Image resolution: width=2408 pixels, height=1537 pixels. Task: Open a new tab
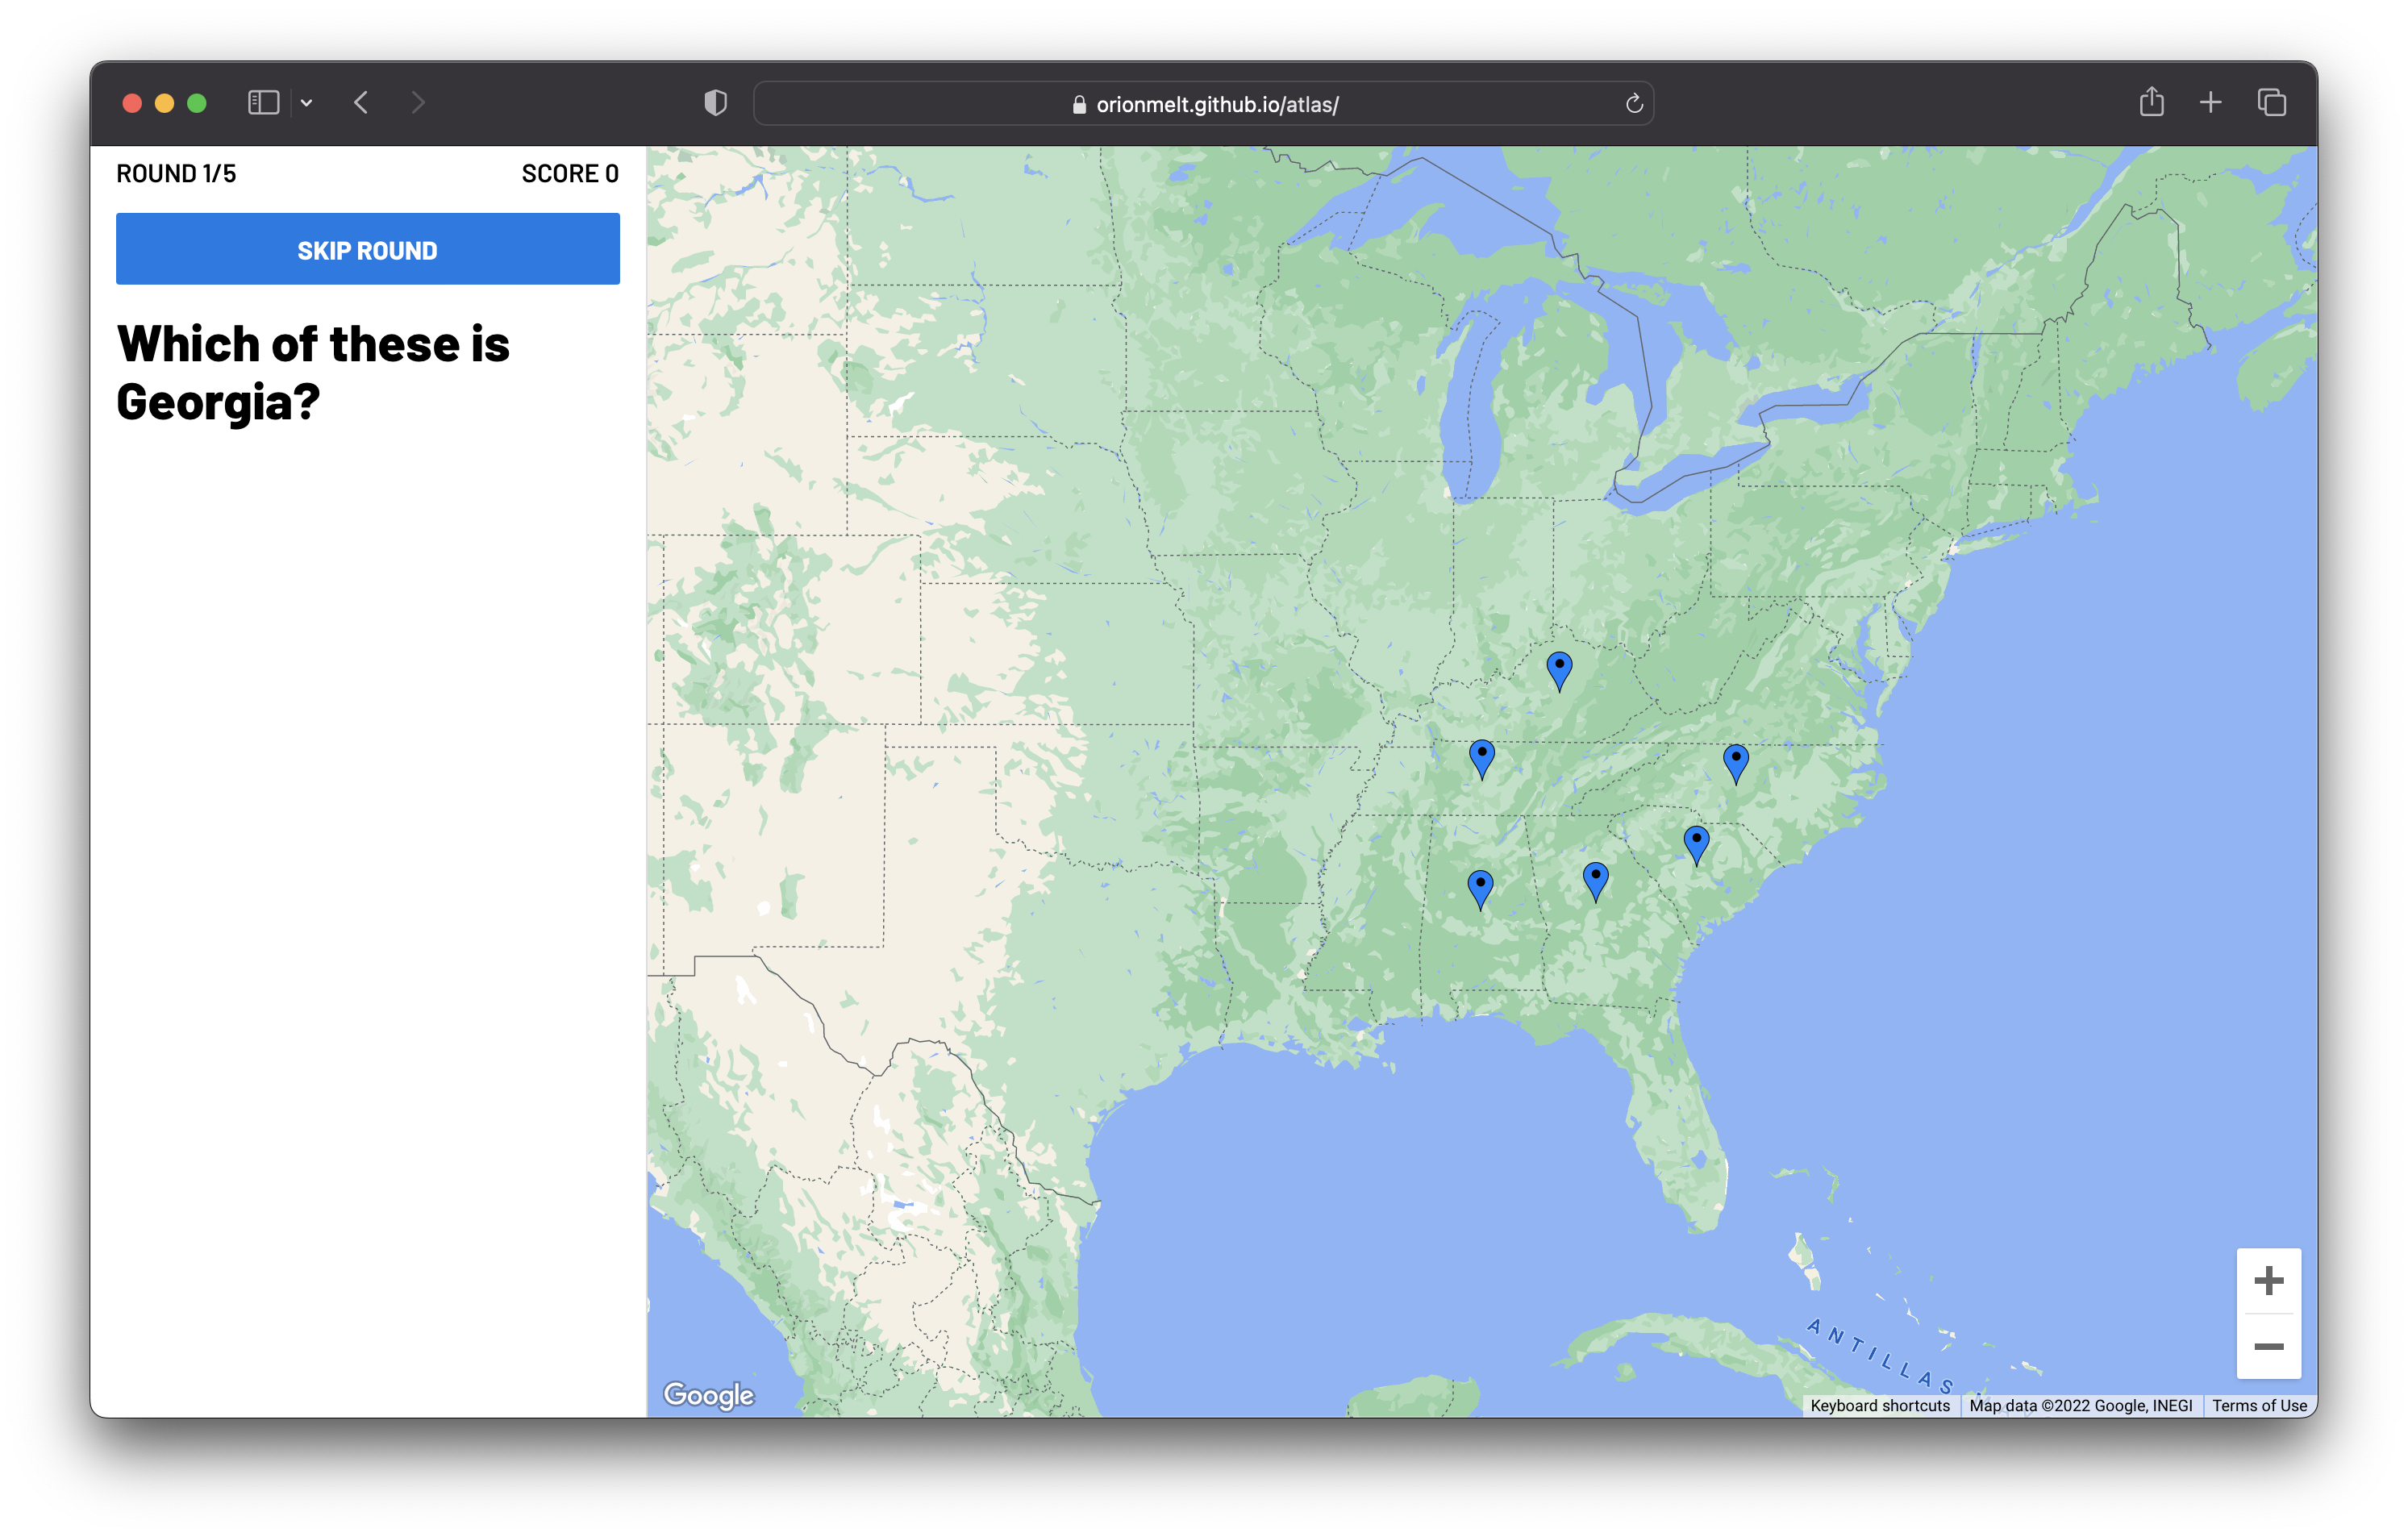(2210, 102)
